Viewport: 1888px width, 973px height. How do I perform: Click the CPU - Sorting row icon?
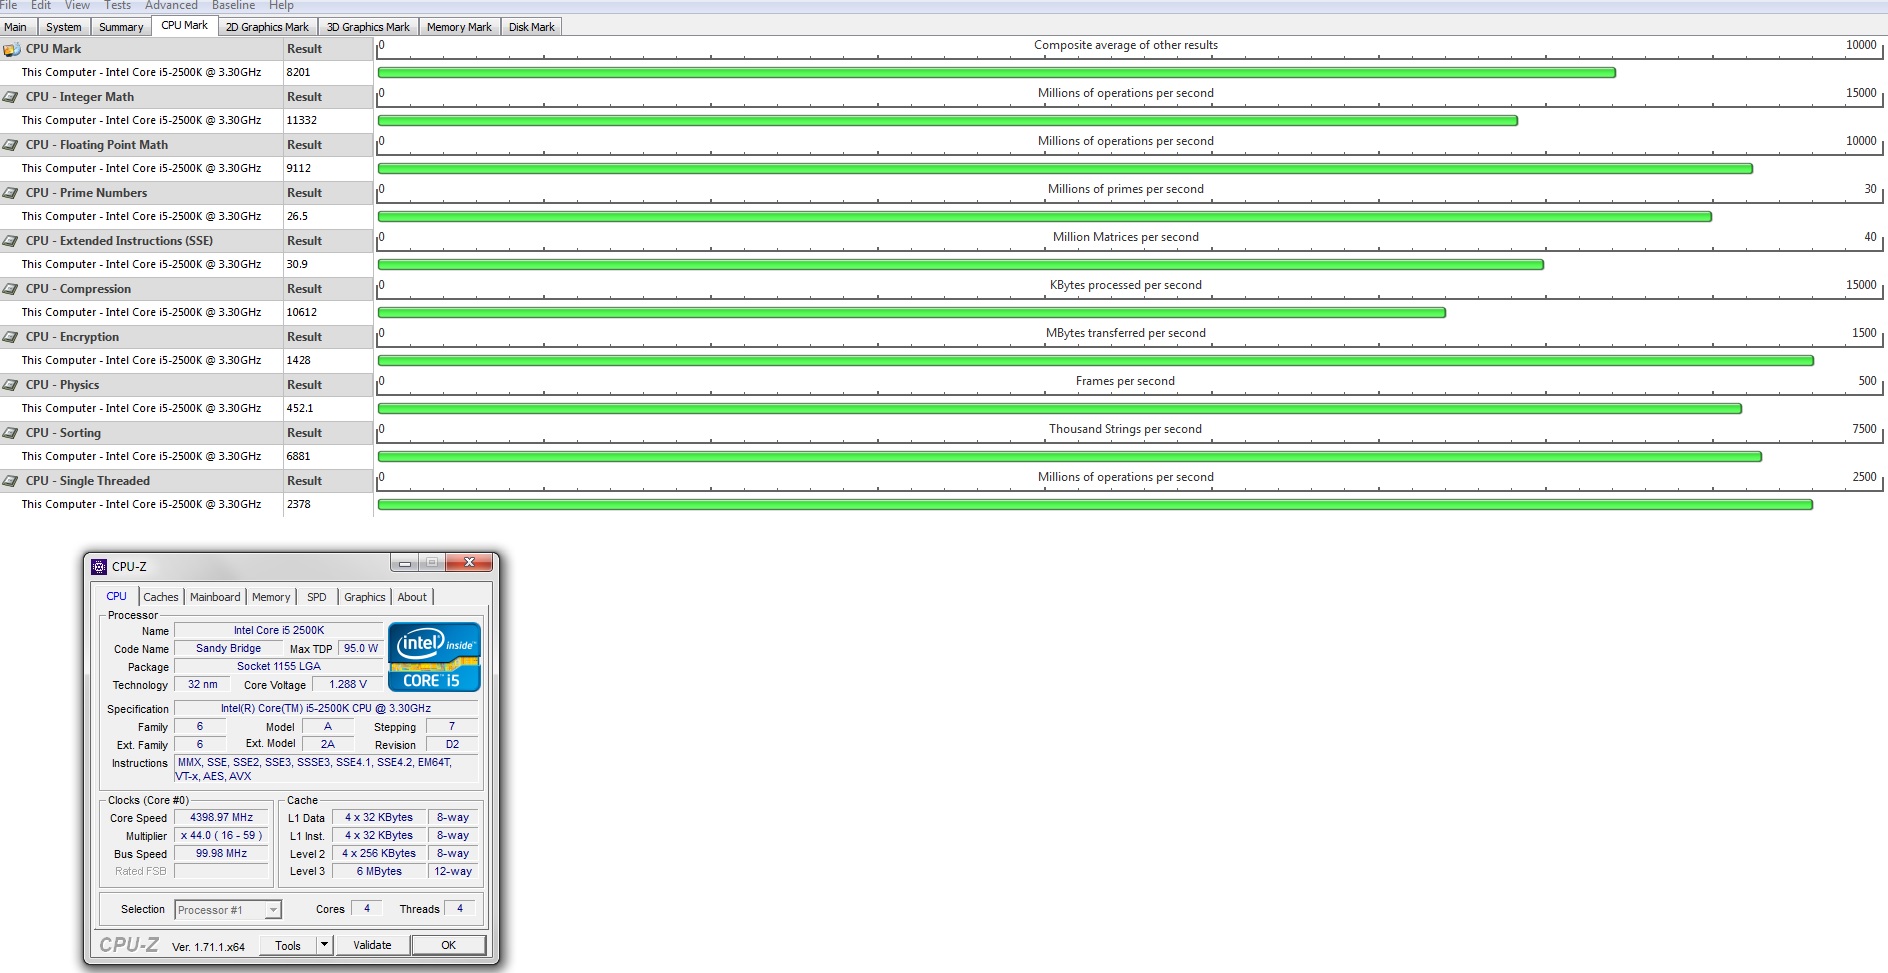(x=11, y=433)
